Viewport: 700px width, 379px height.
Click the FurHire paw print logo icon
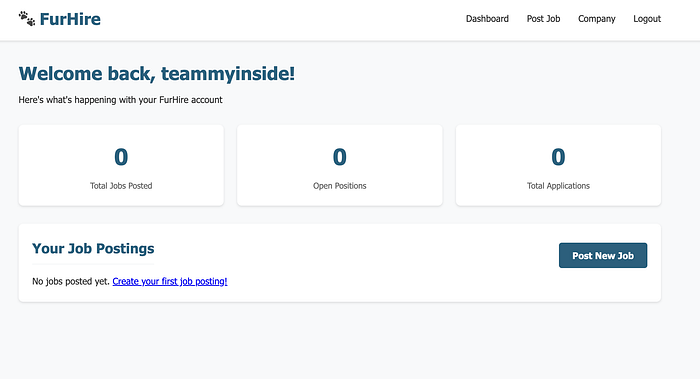tap(27, 19)
